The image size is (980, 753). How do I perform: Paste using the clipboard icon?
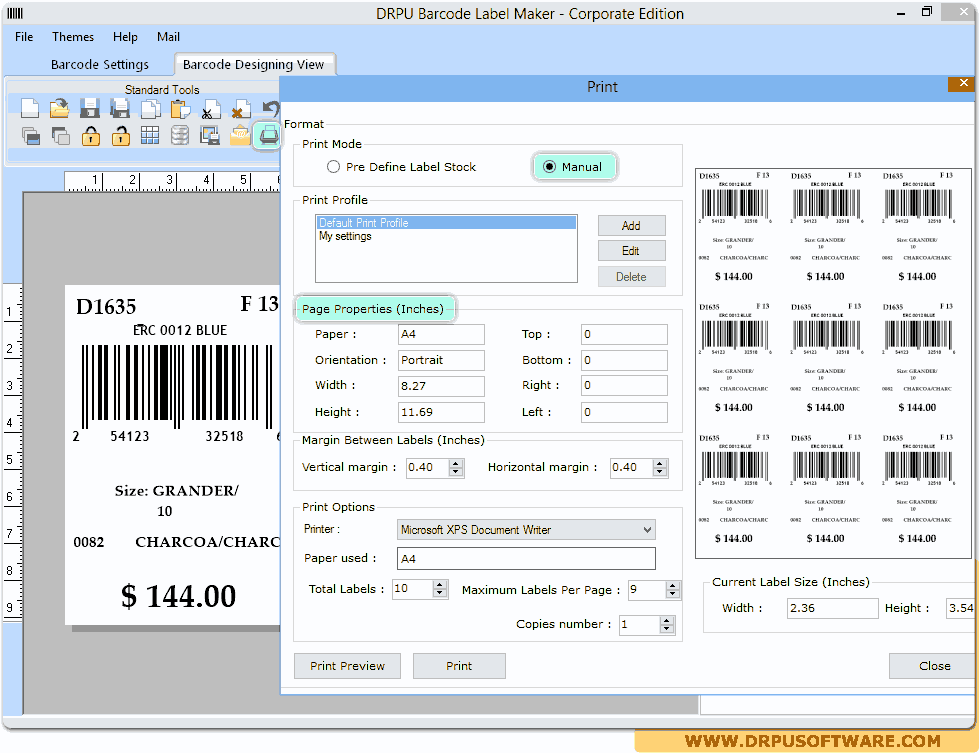coord(180,109)
